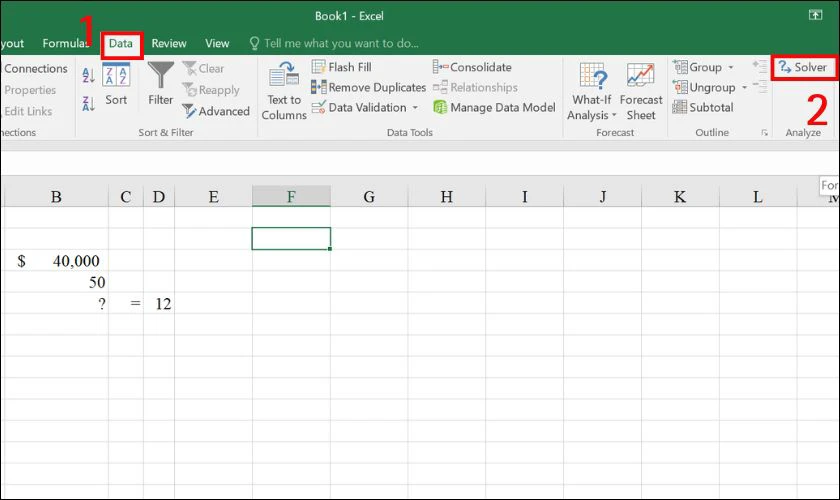This screenshot has width=840, height=500.
Task: Click Hide Detail outline icon
Action: point(760,86)
